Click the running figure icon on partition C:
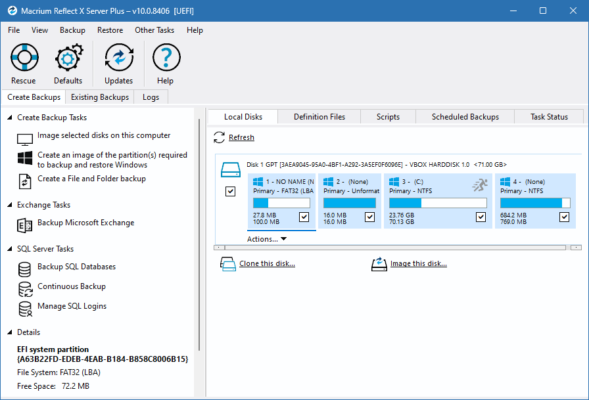589x400 pixels. point(480,185)
